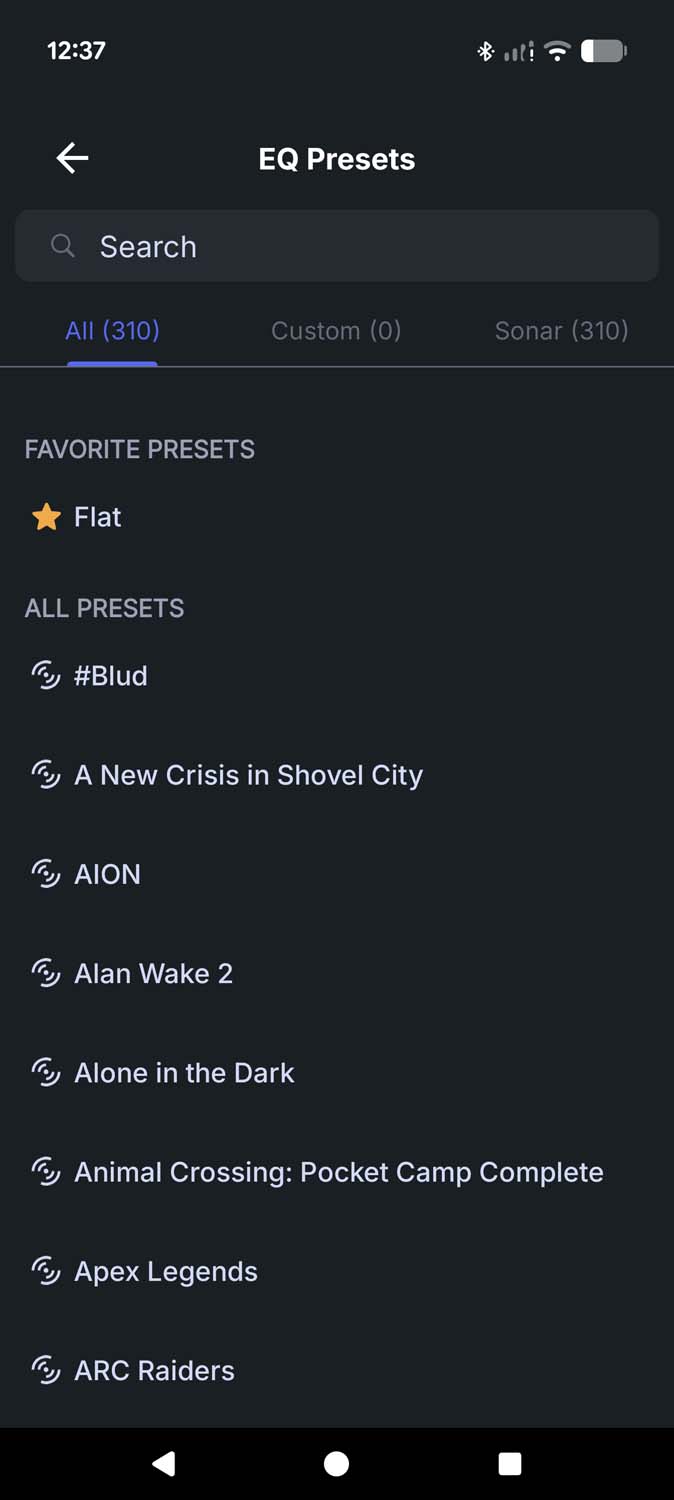The height and width of the screenshot is (1500, 674).
Task: Tap the Sonar icon beside AION
Action: pos(46,874)
